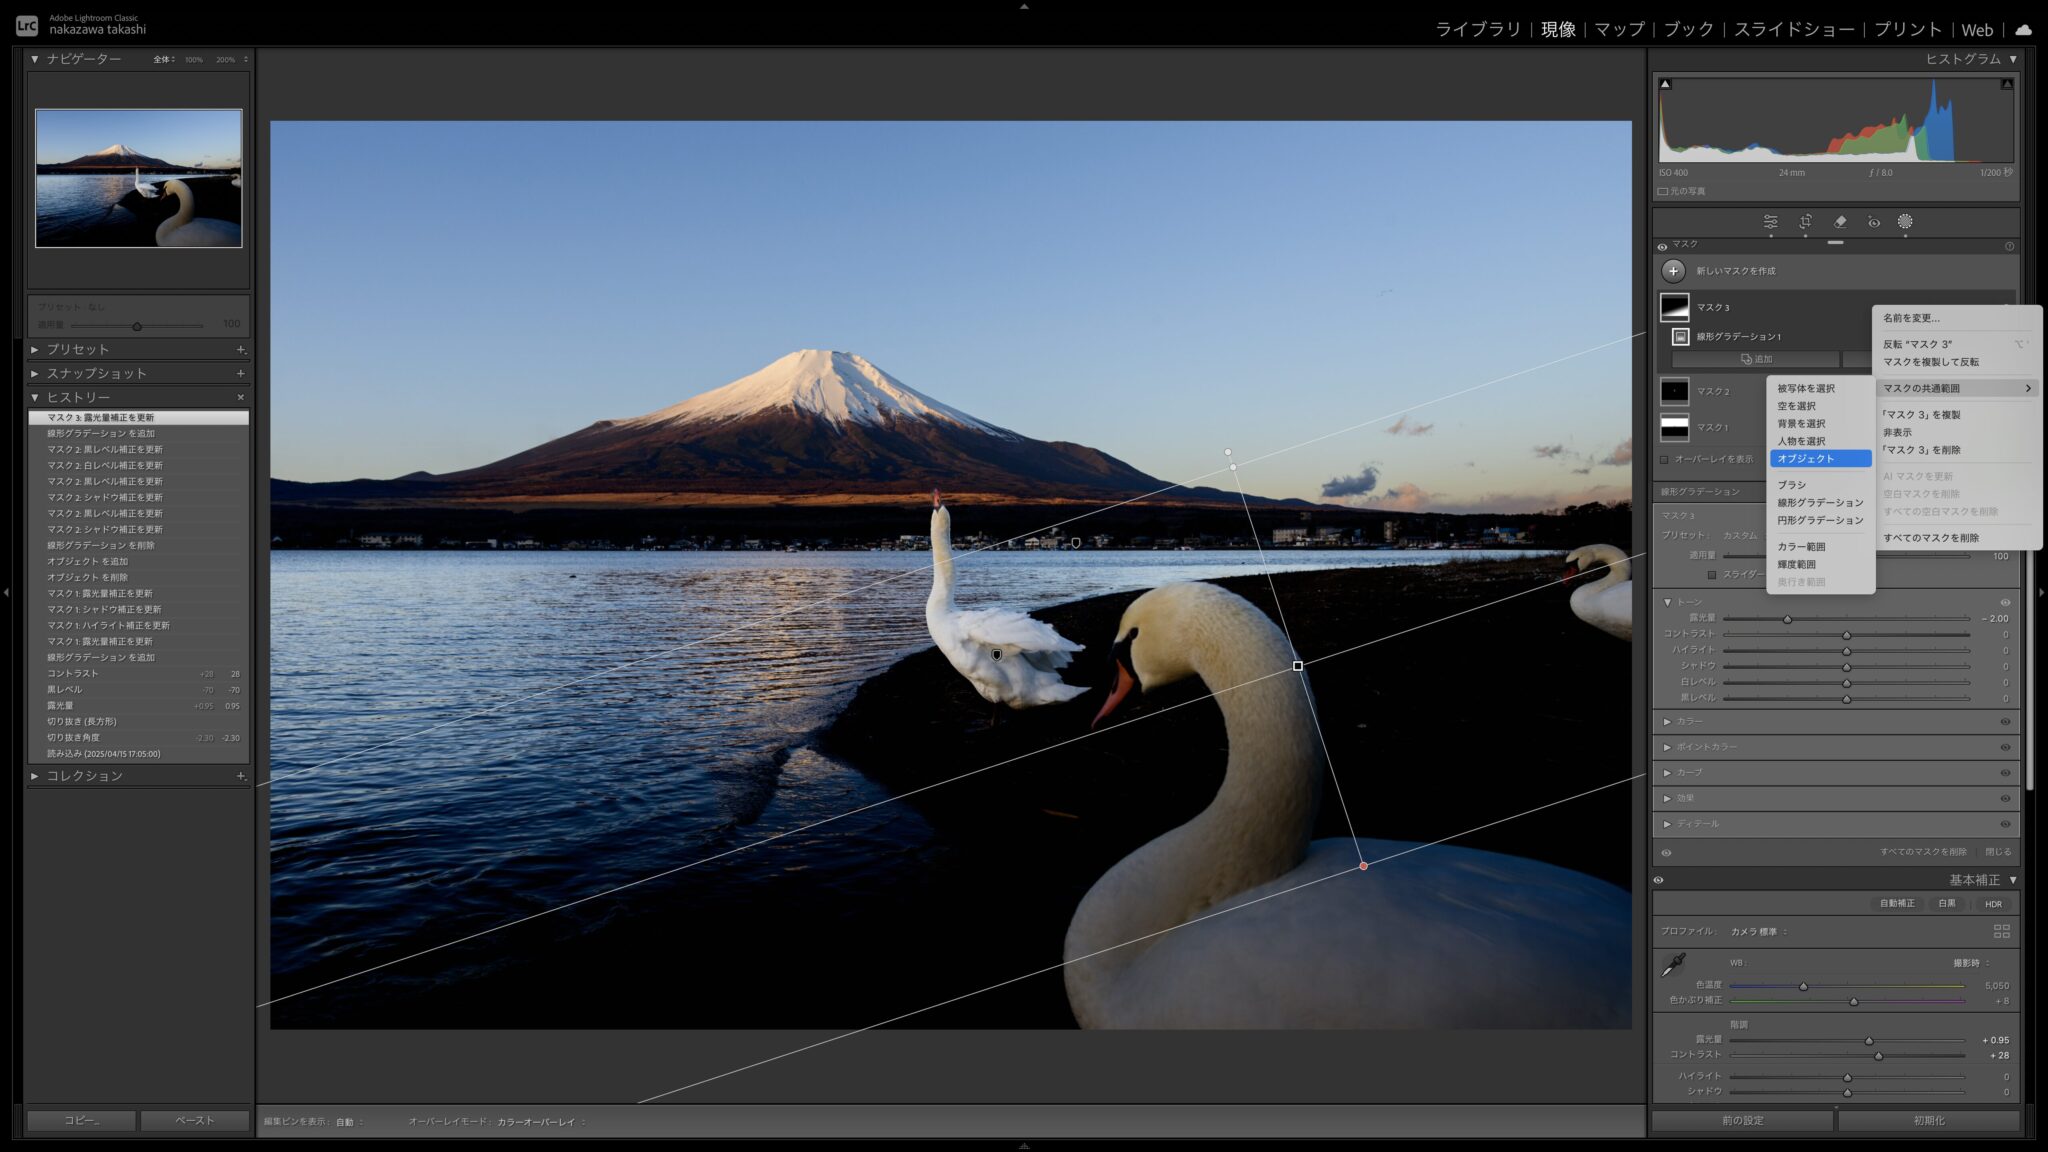
Task: Expand the プリセット panel
Action: point(78,349)
